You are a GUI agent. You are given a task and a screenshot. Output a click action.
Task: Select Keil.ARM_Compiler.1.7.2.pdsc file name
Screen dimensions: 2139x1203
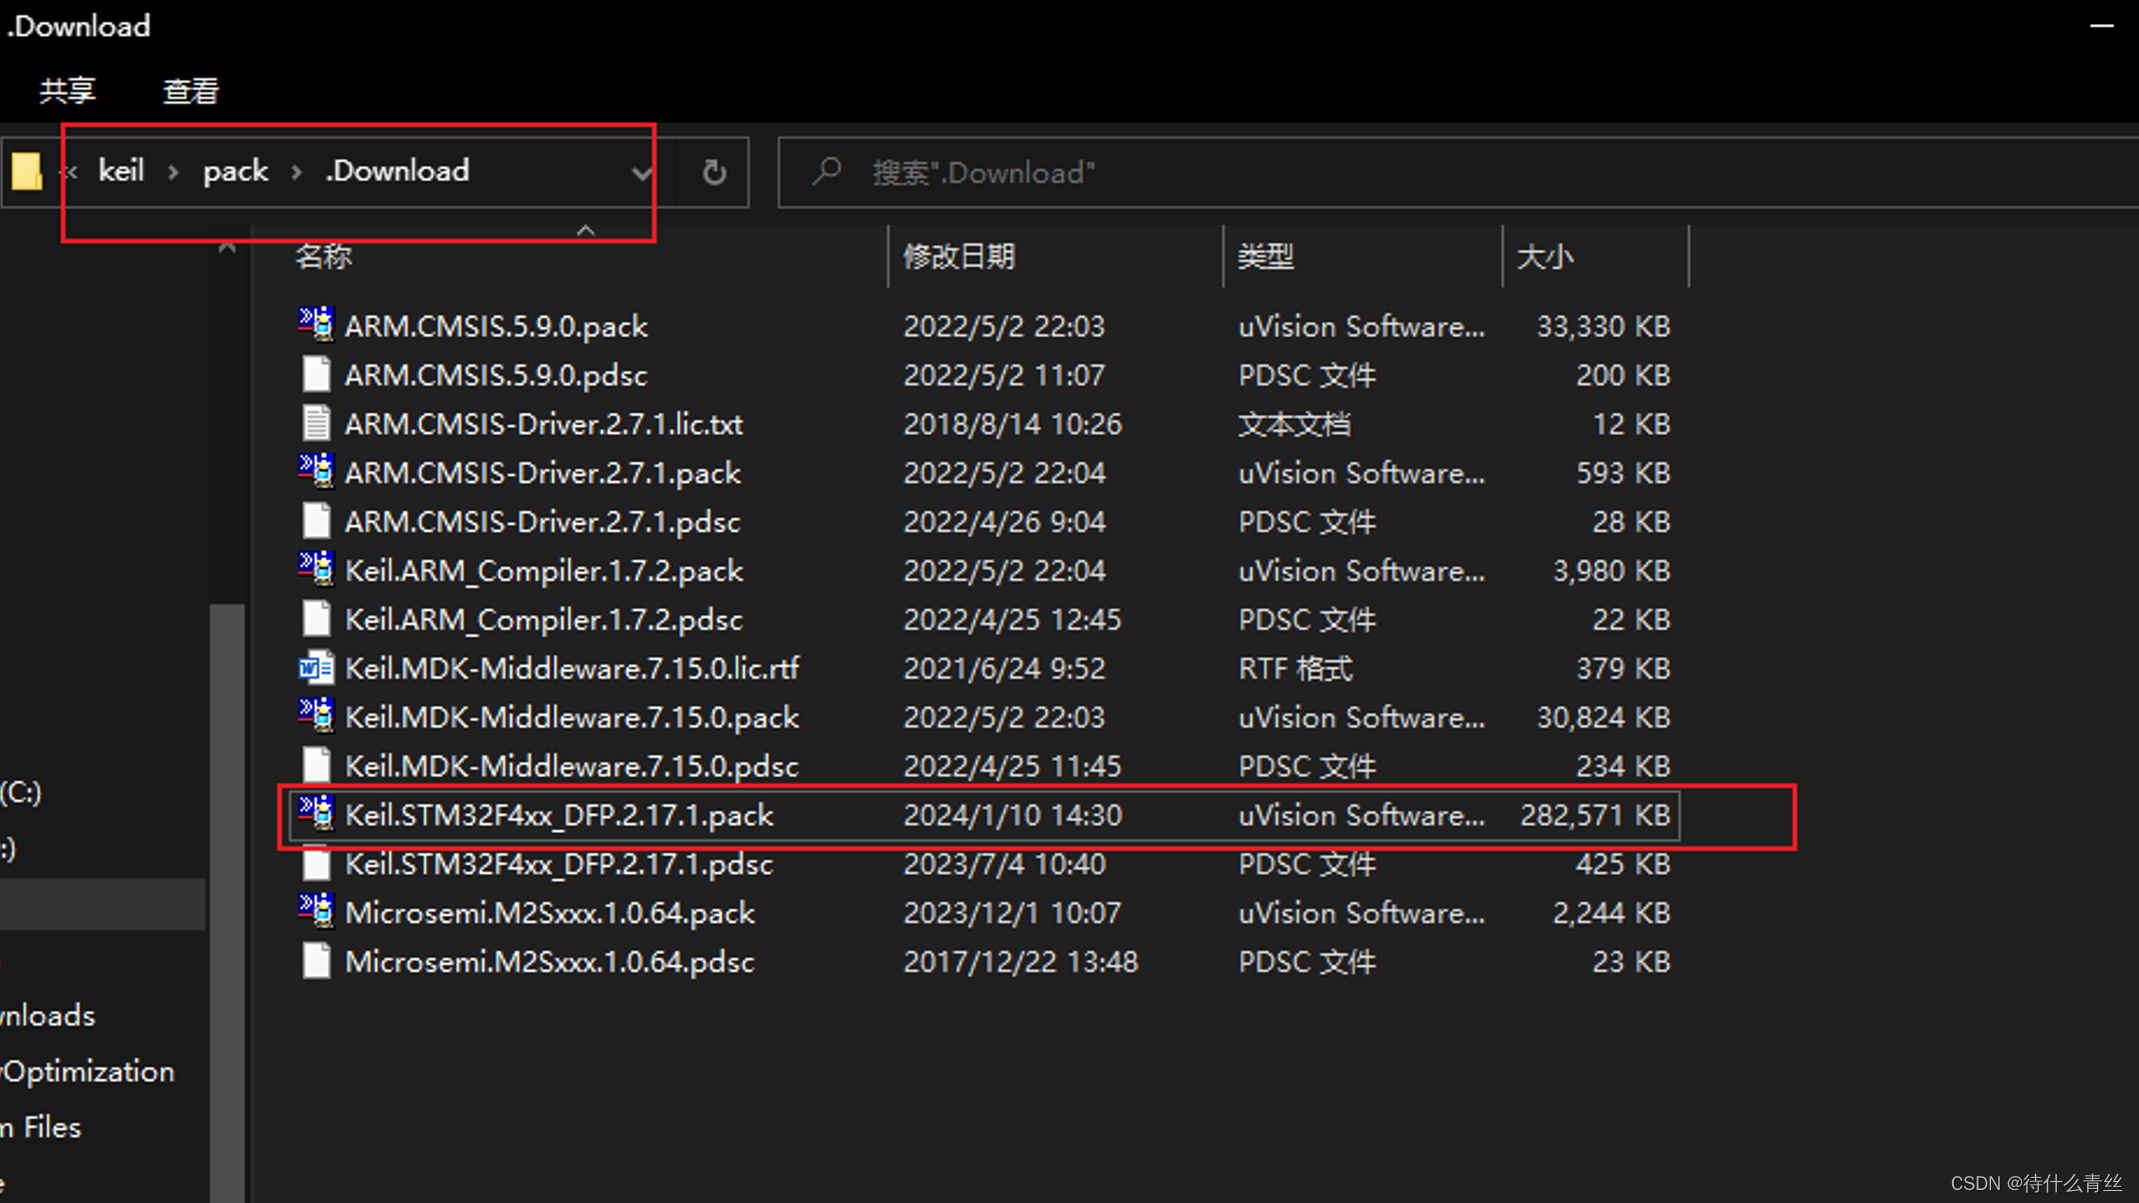pyautogui.click(x=544, y=620)
